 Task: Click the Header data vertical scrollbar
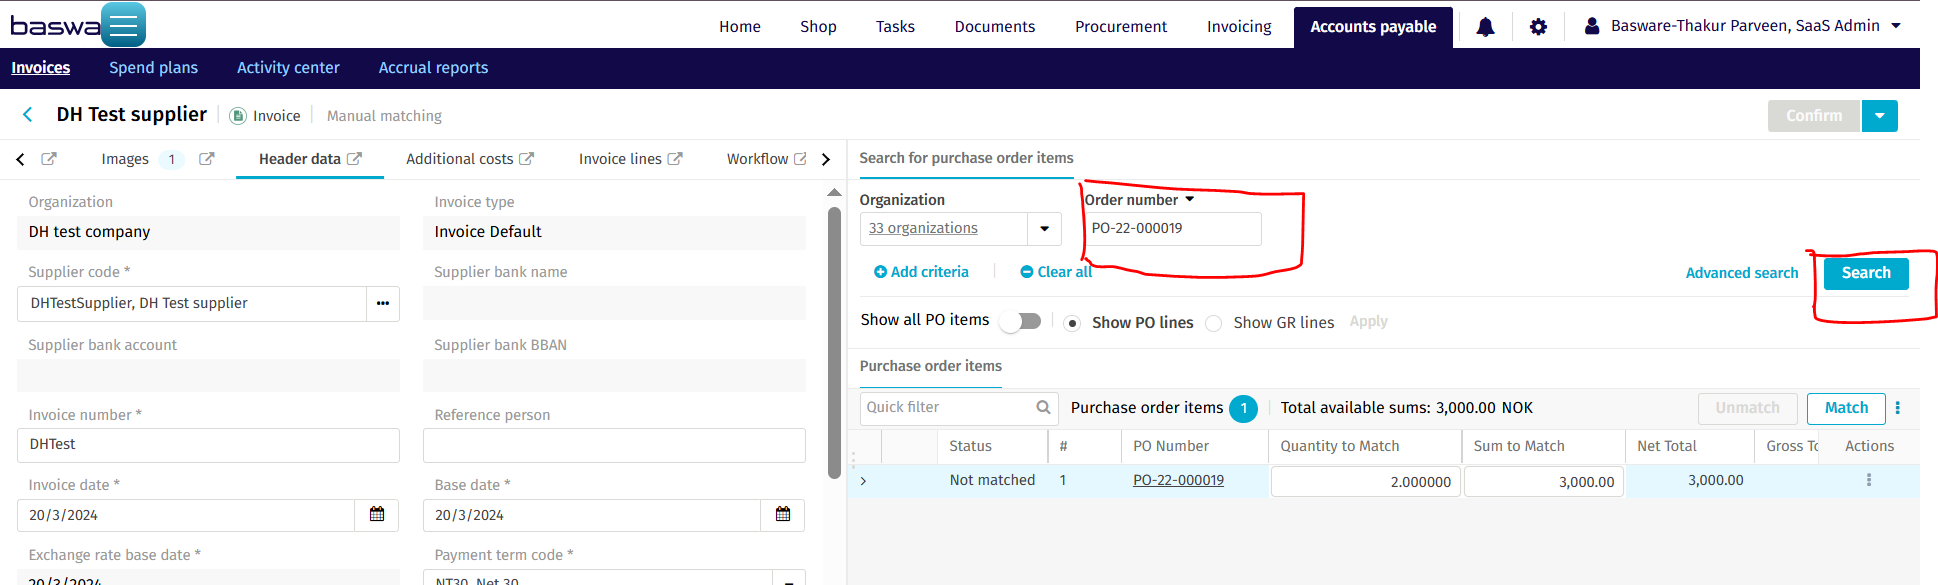[834, 343]
